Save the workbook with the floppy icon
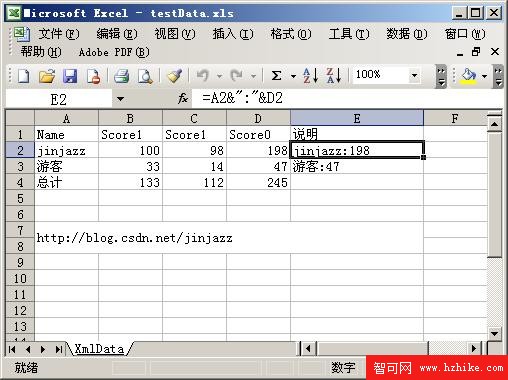This screenshot has height=380, width=508. click(x=70, y=76)
